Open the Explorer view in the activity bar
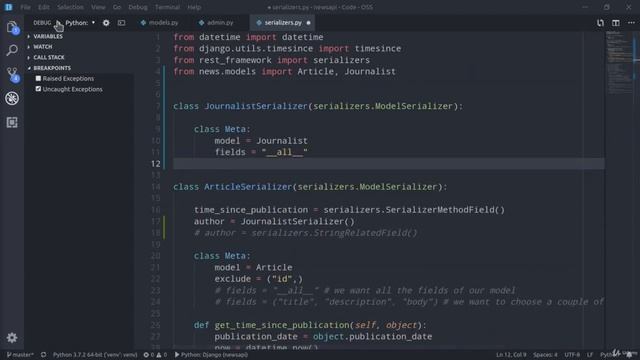This screenshot has width=640, height=360. tap(12, 27)
